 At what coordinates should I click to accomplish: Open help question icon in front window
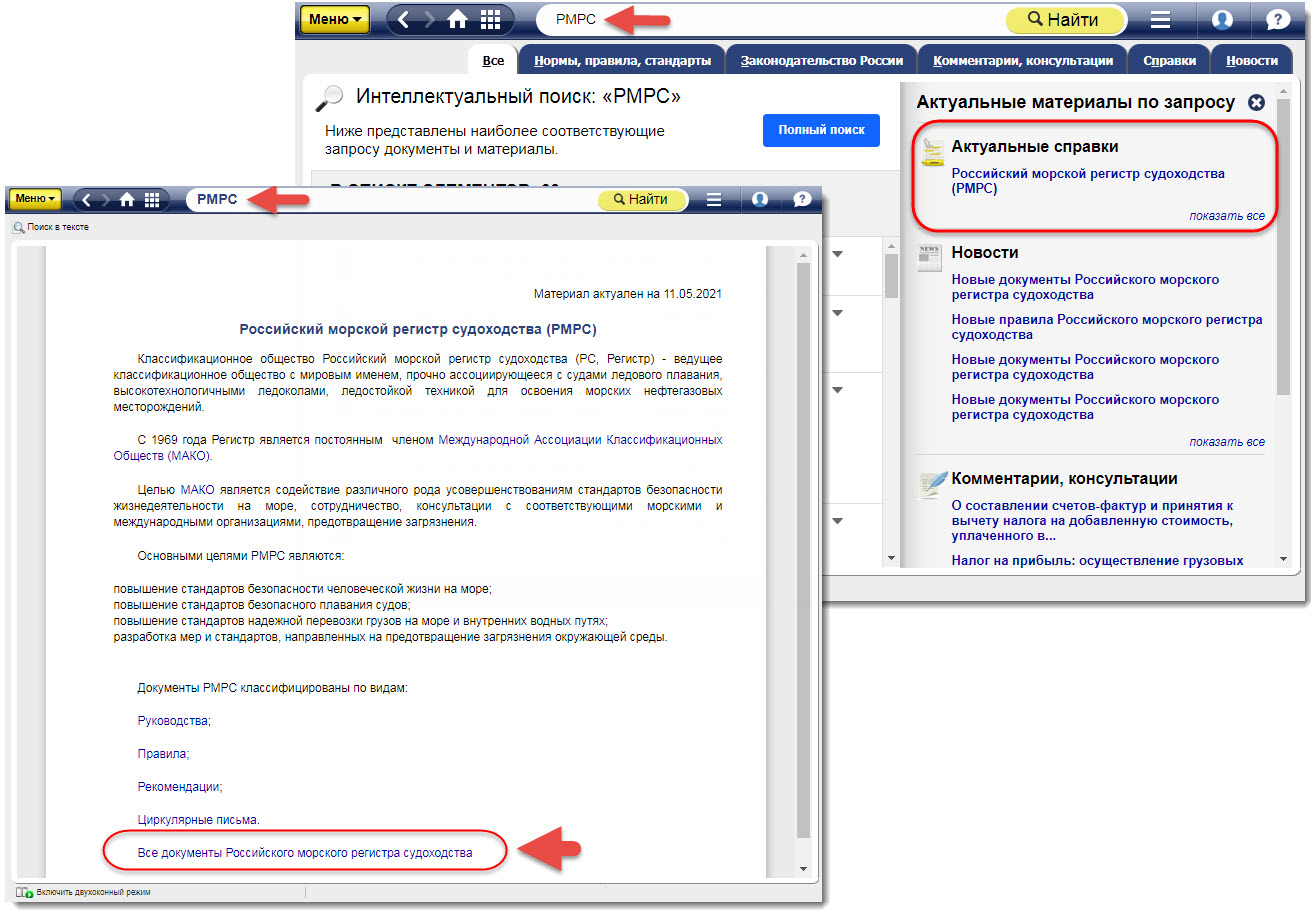point(802,199)
